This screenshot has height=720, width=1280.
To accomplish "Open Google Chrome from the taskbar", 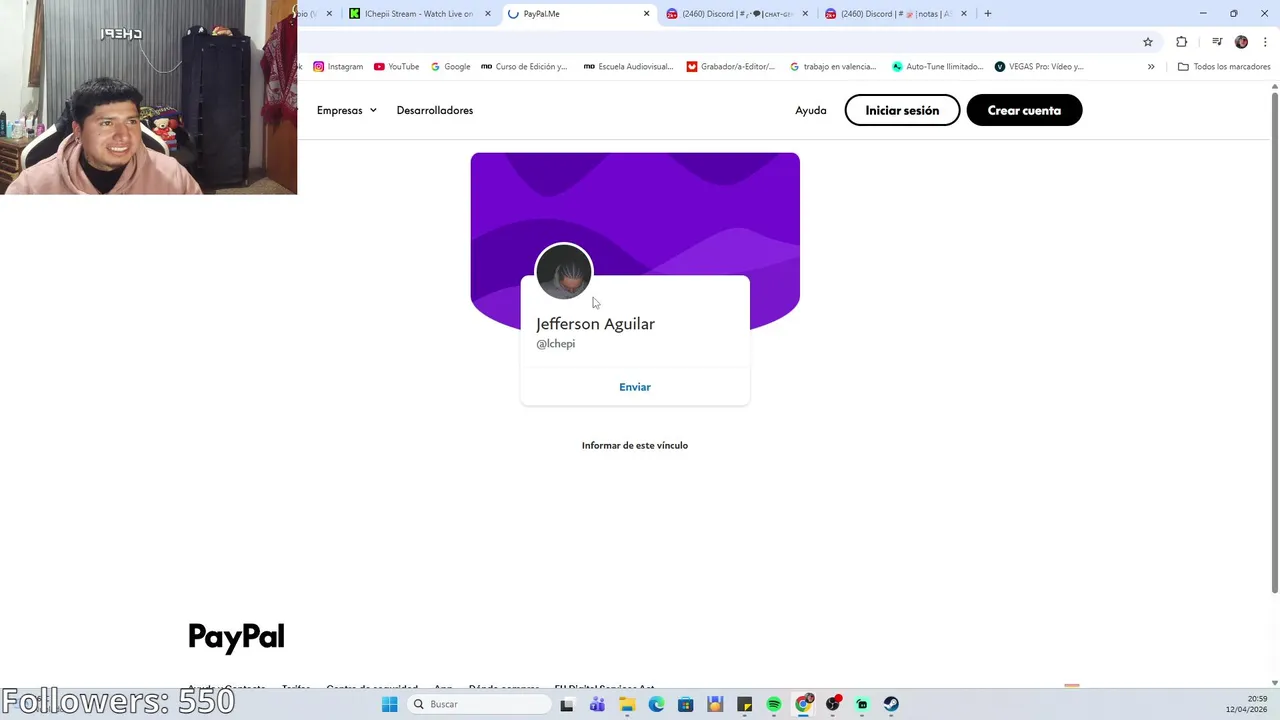I will pos(803,704).
